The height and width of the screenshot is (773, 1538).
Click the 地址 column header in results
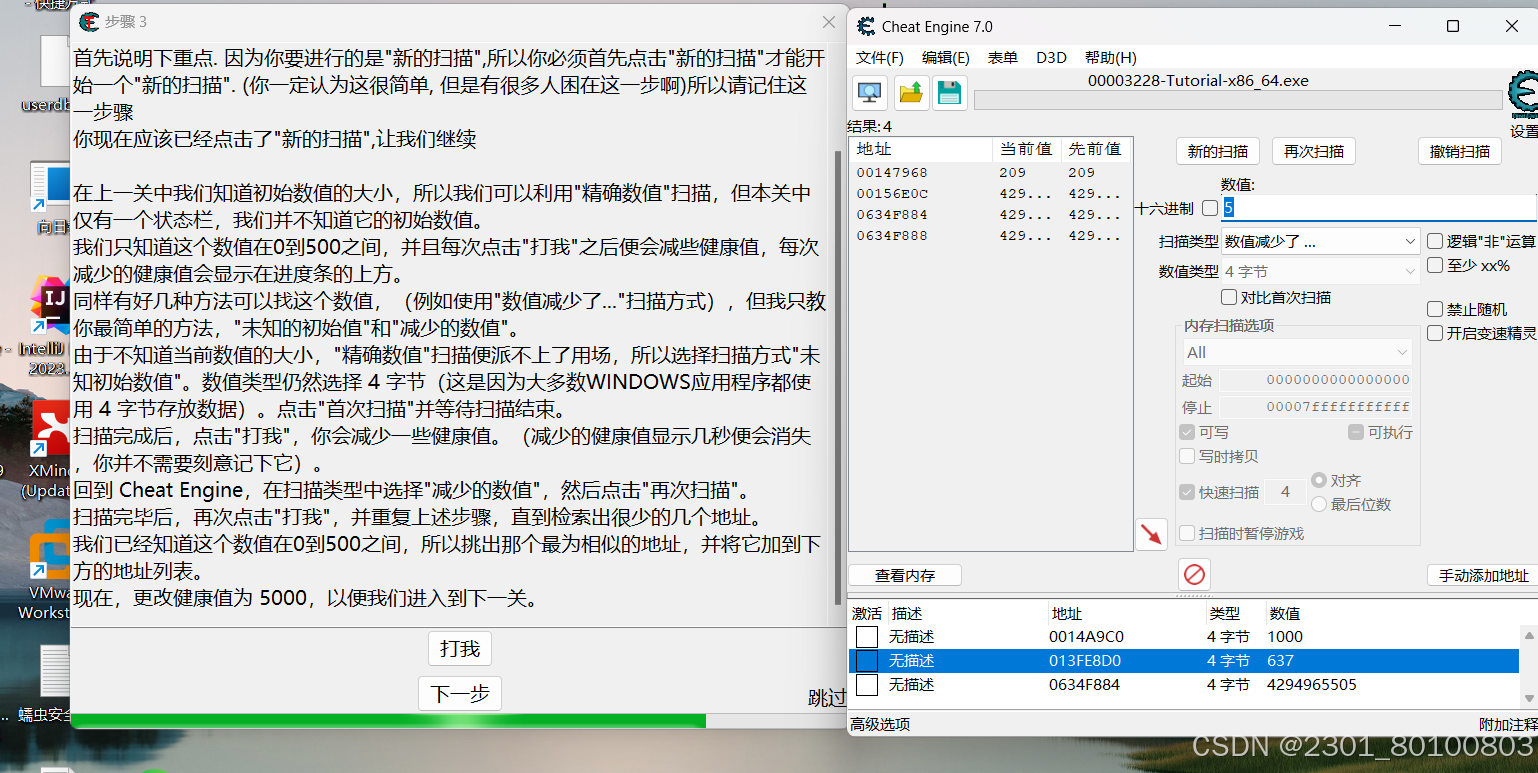coord(921,149)
